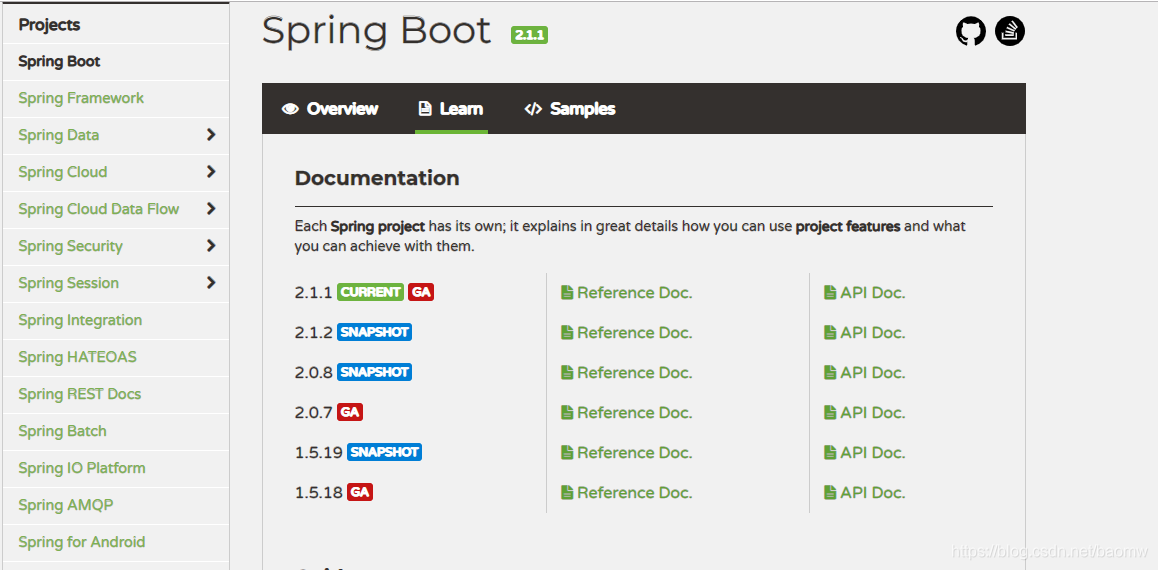Open the GitHub repository icon
This screenshot has width=1158, height=570.
[x=970, y=32]
